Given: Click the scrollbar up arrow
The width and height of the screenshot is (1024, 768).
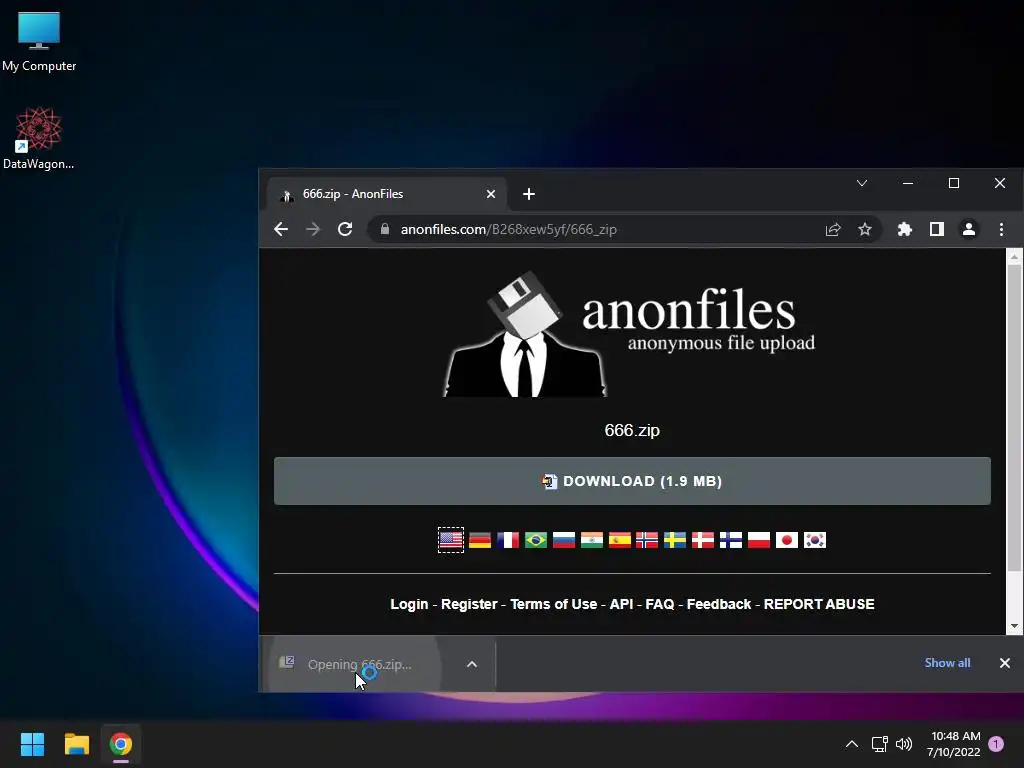Looking at the screenshot, I should coord(1014,257).
